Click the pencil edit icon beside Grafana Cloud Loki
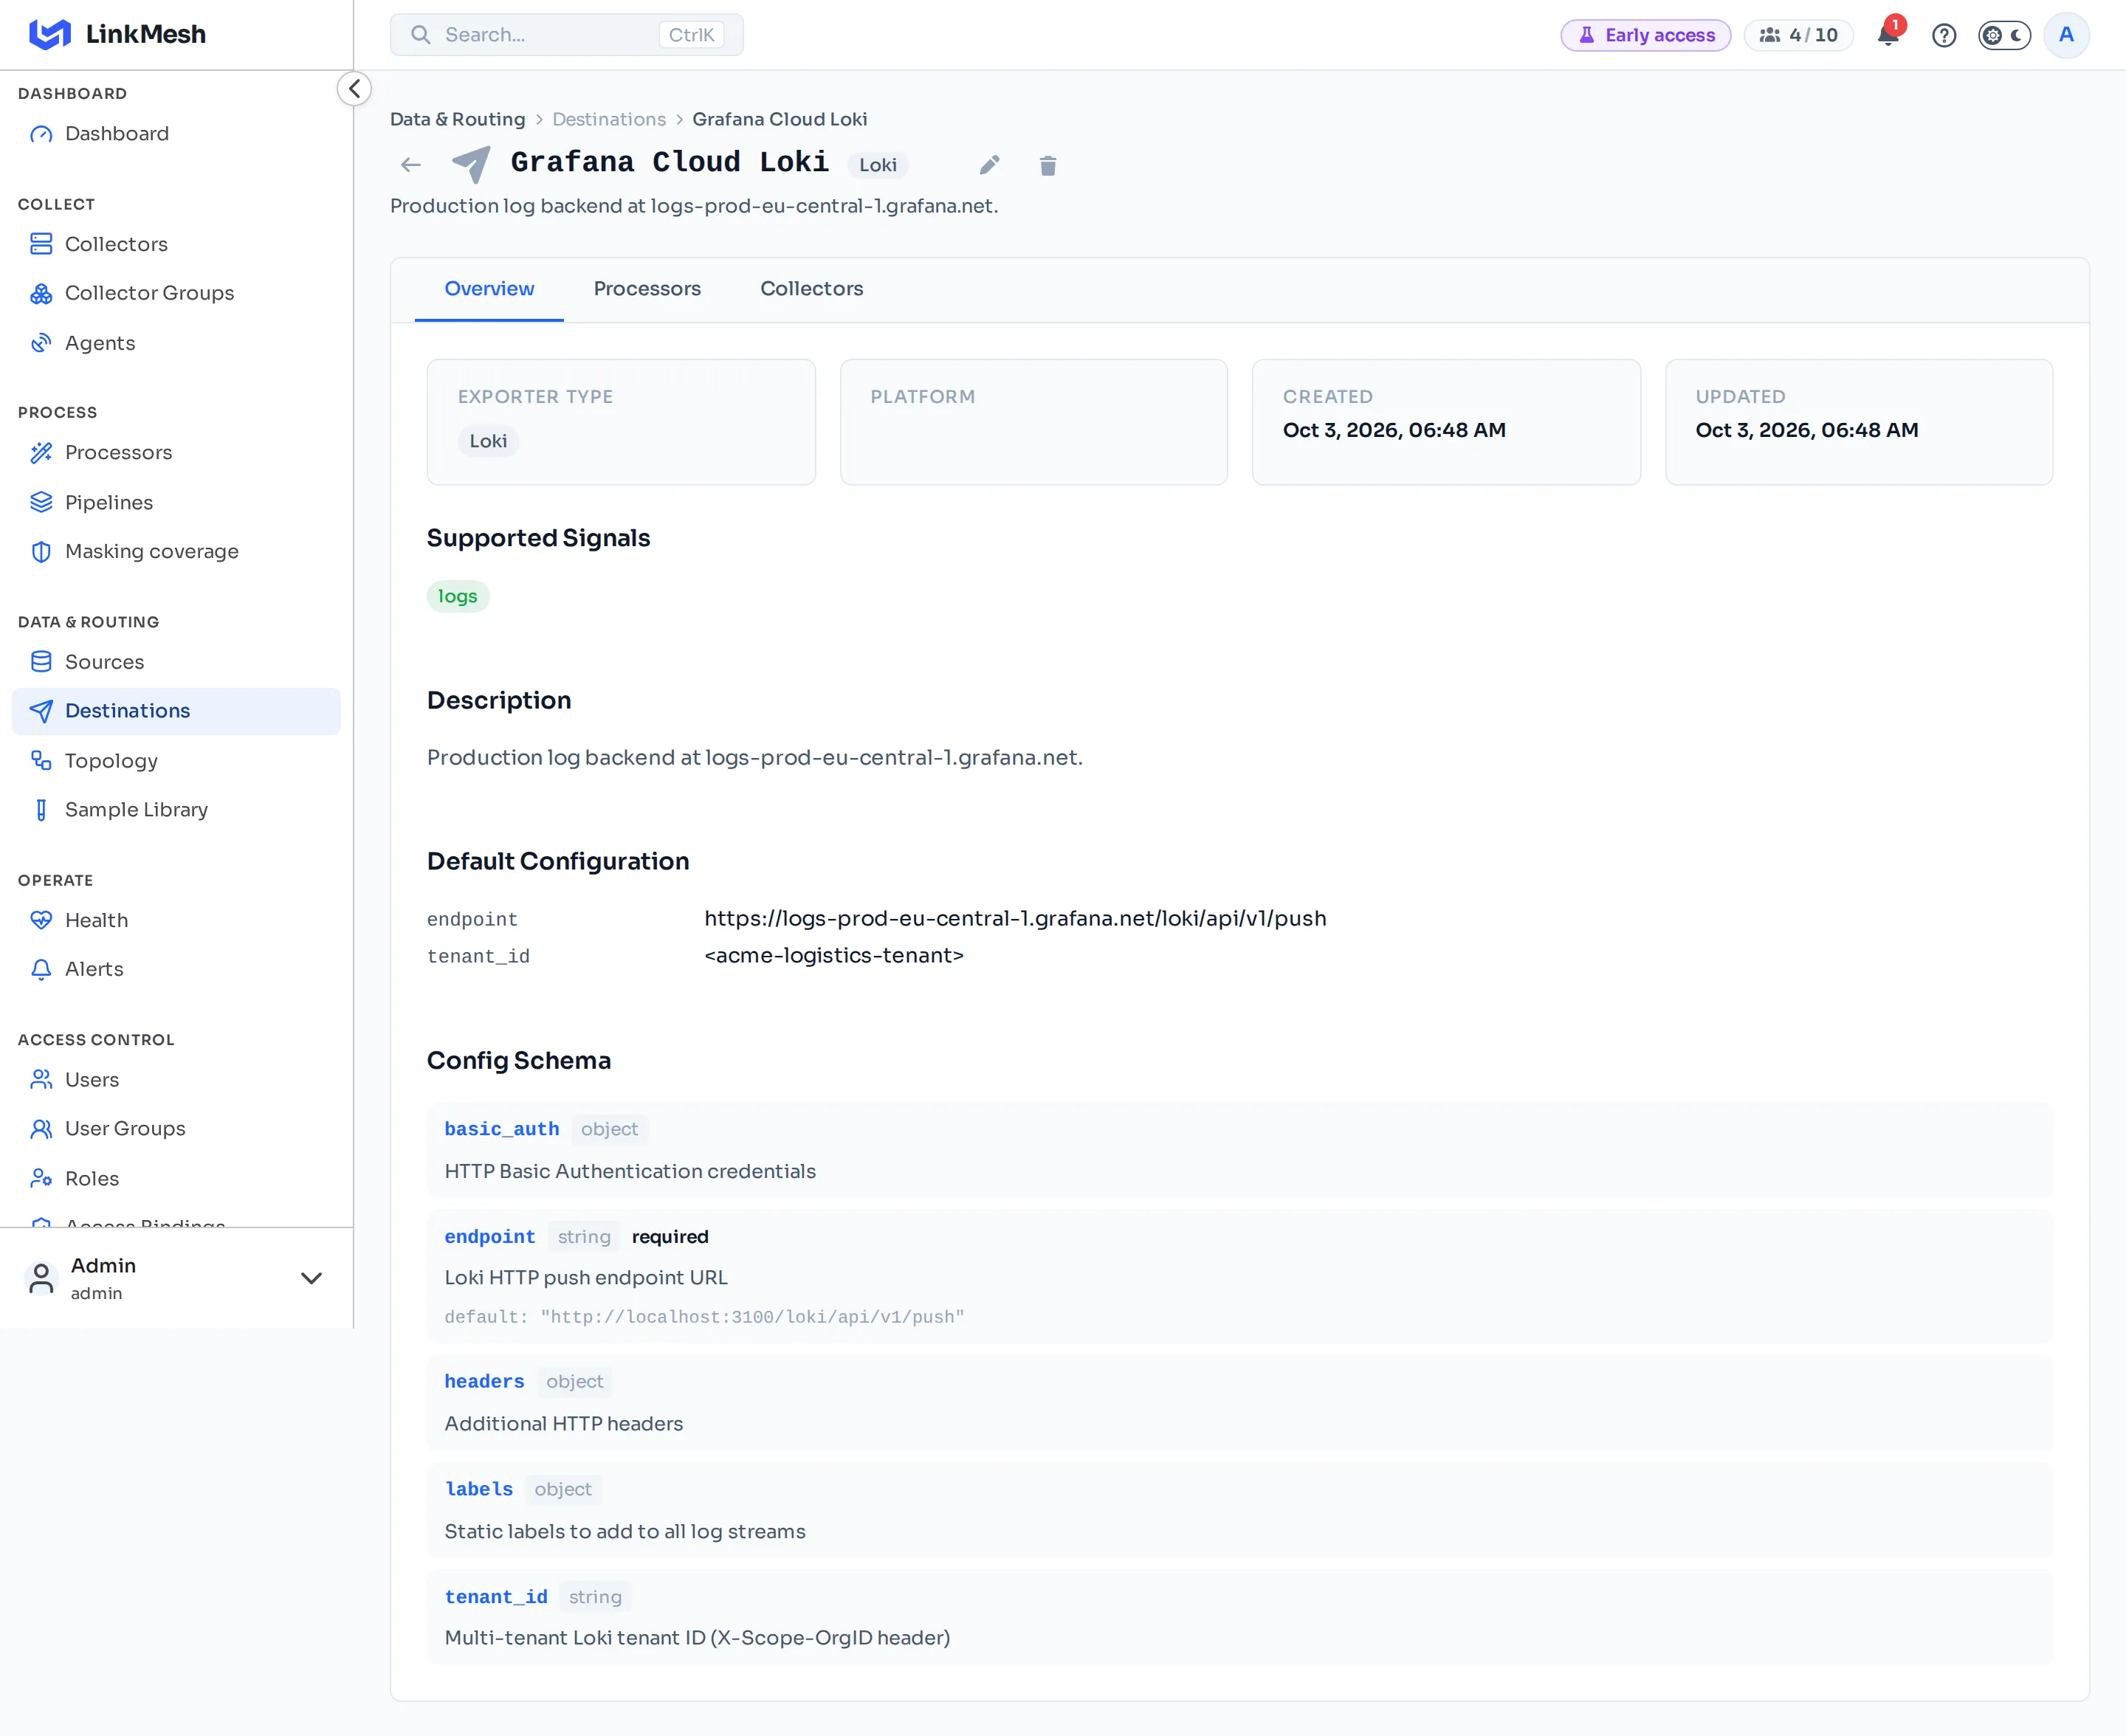 coord(989,165)
